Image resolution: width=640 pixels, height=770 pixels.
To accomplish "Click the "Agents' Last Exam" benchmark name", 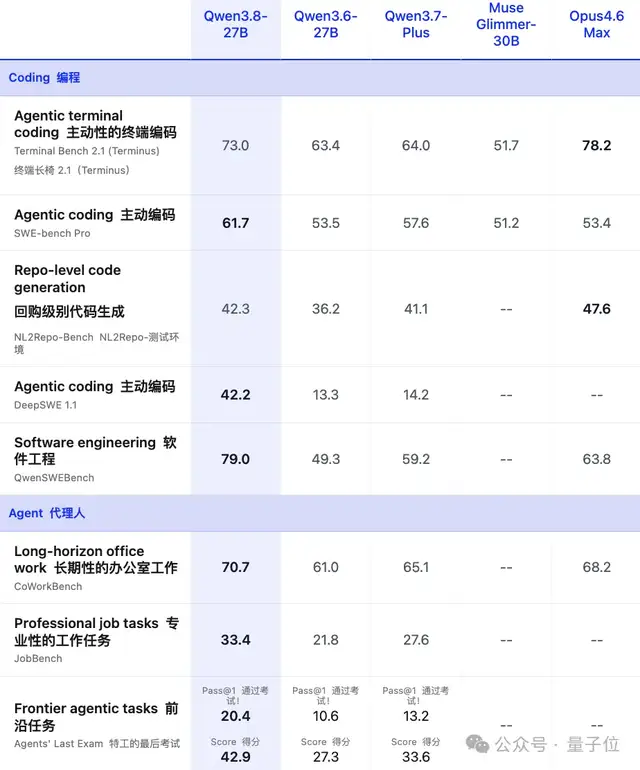I will pyautogui.click(x=58, y=744).
